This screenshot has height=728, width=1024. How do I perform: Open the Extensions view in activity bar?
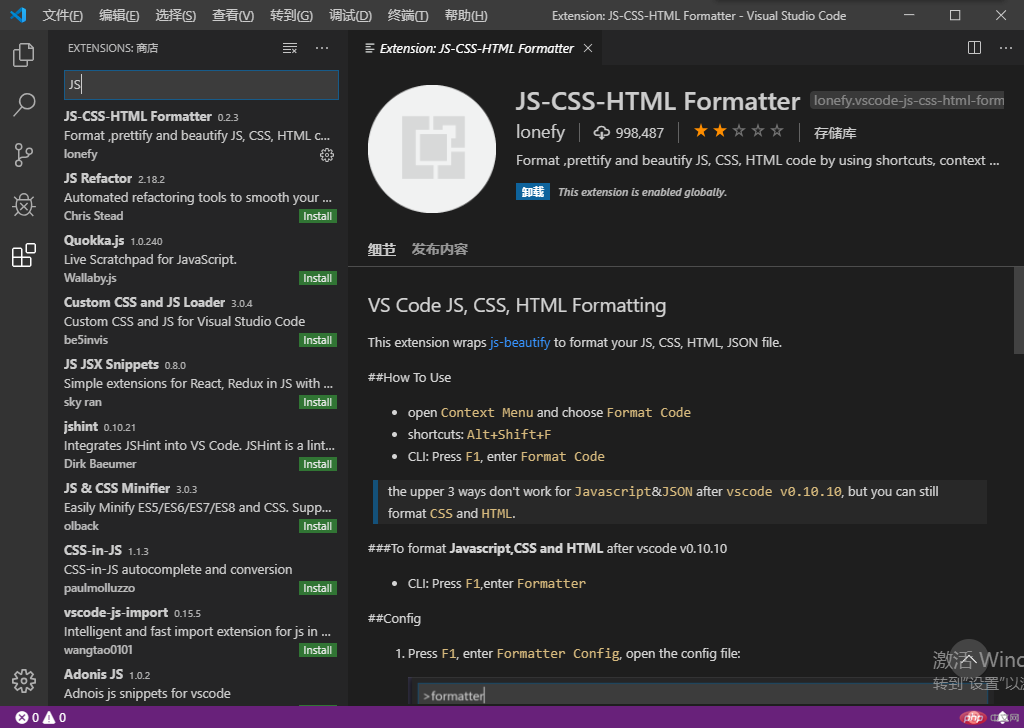(x=24, y=255)
